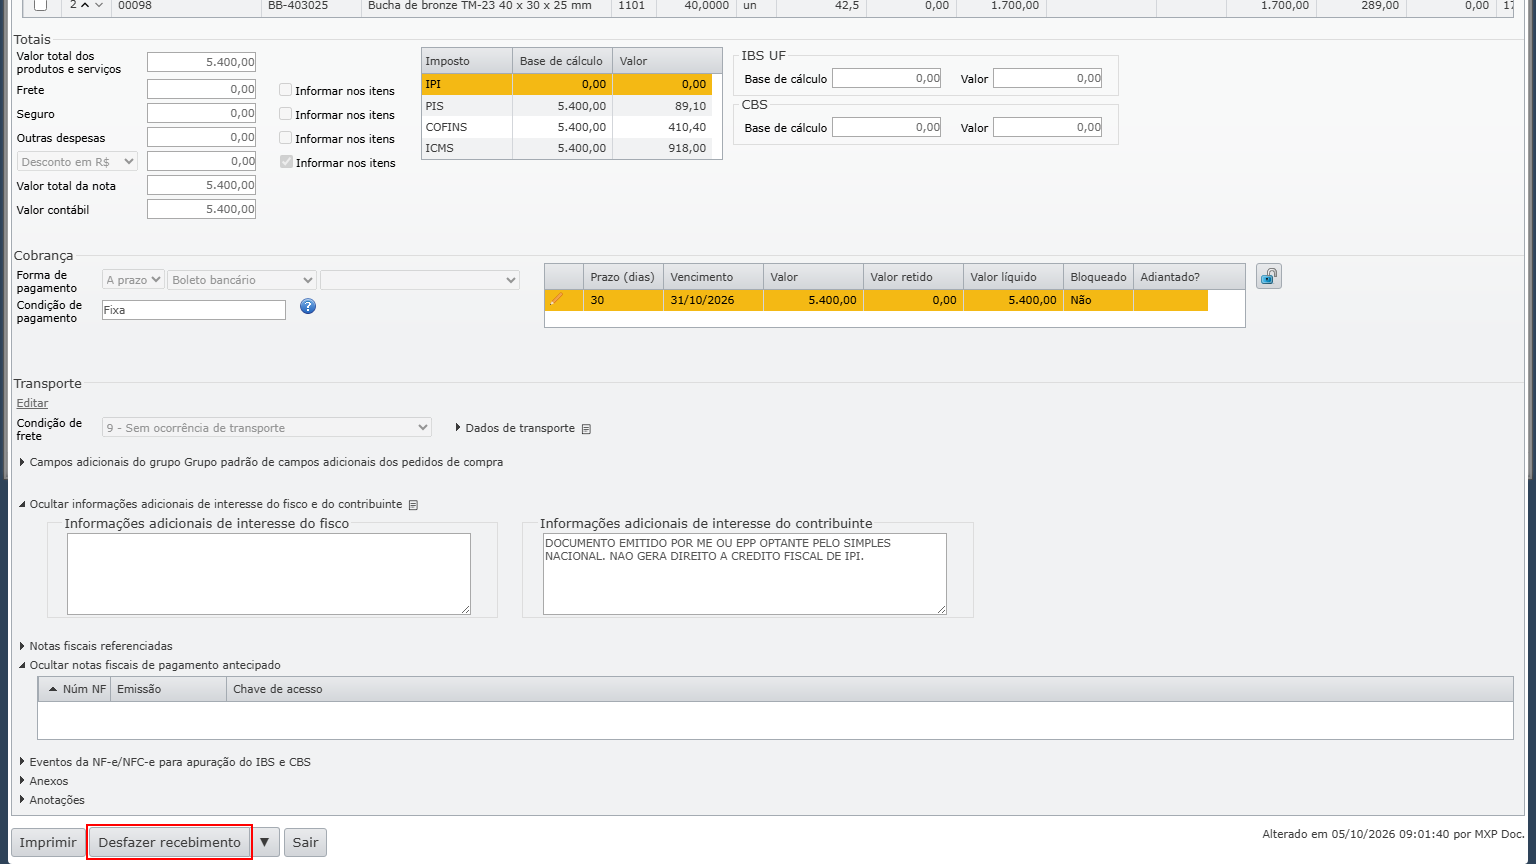Move item 00098 down with the down arrow
The width and height of the screenshot is (1536, 864).
[99, 5]
